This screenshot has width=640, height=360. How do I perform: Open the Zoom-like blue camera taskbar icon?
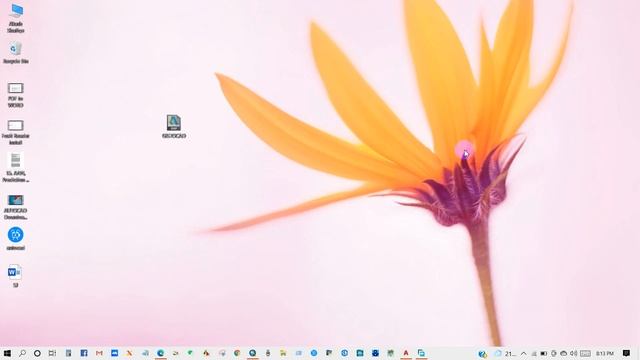click(114, 353)
